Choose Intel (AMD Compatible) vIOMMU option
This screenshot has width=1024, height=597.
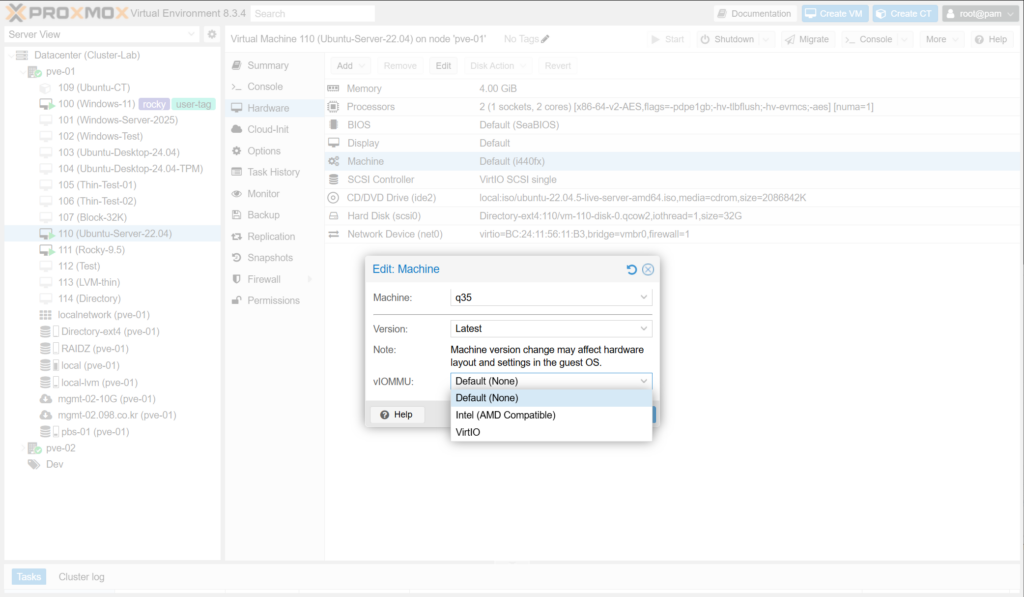tap(505, 415)
